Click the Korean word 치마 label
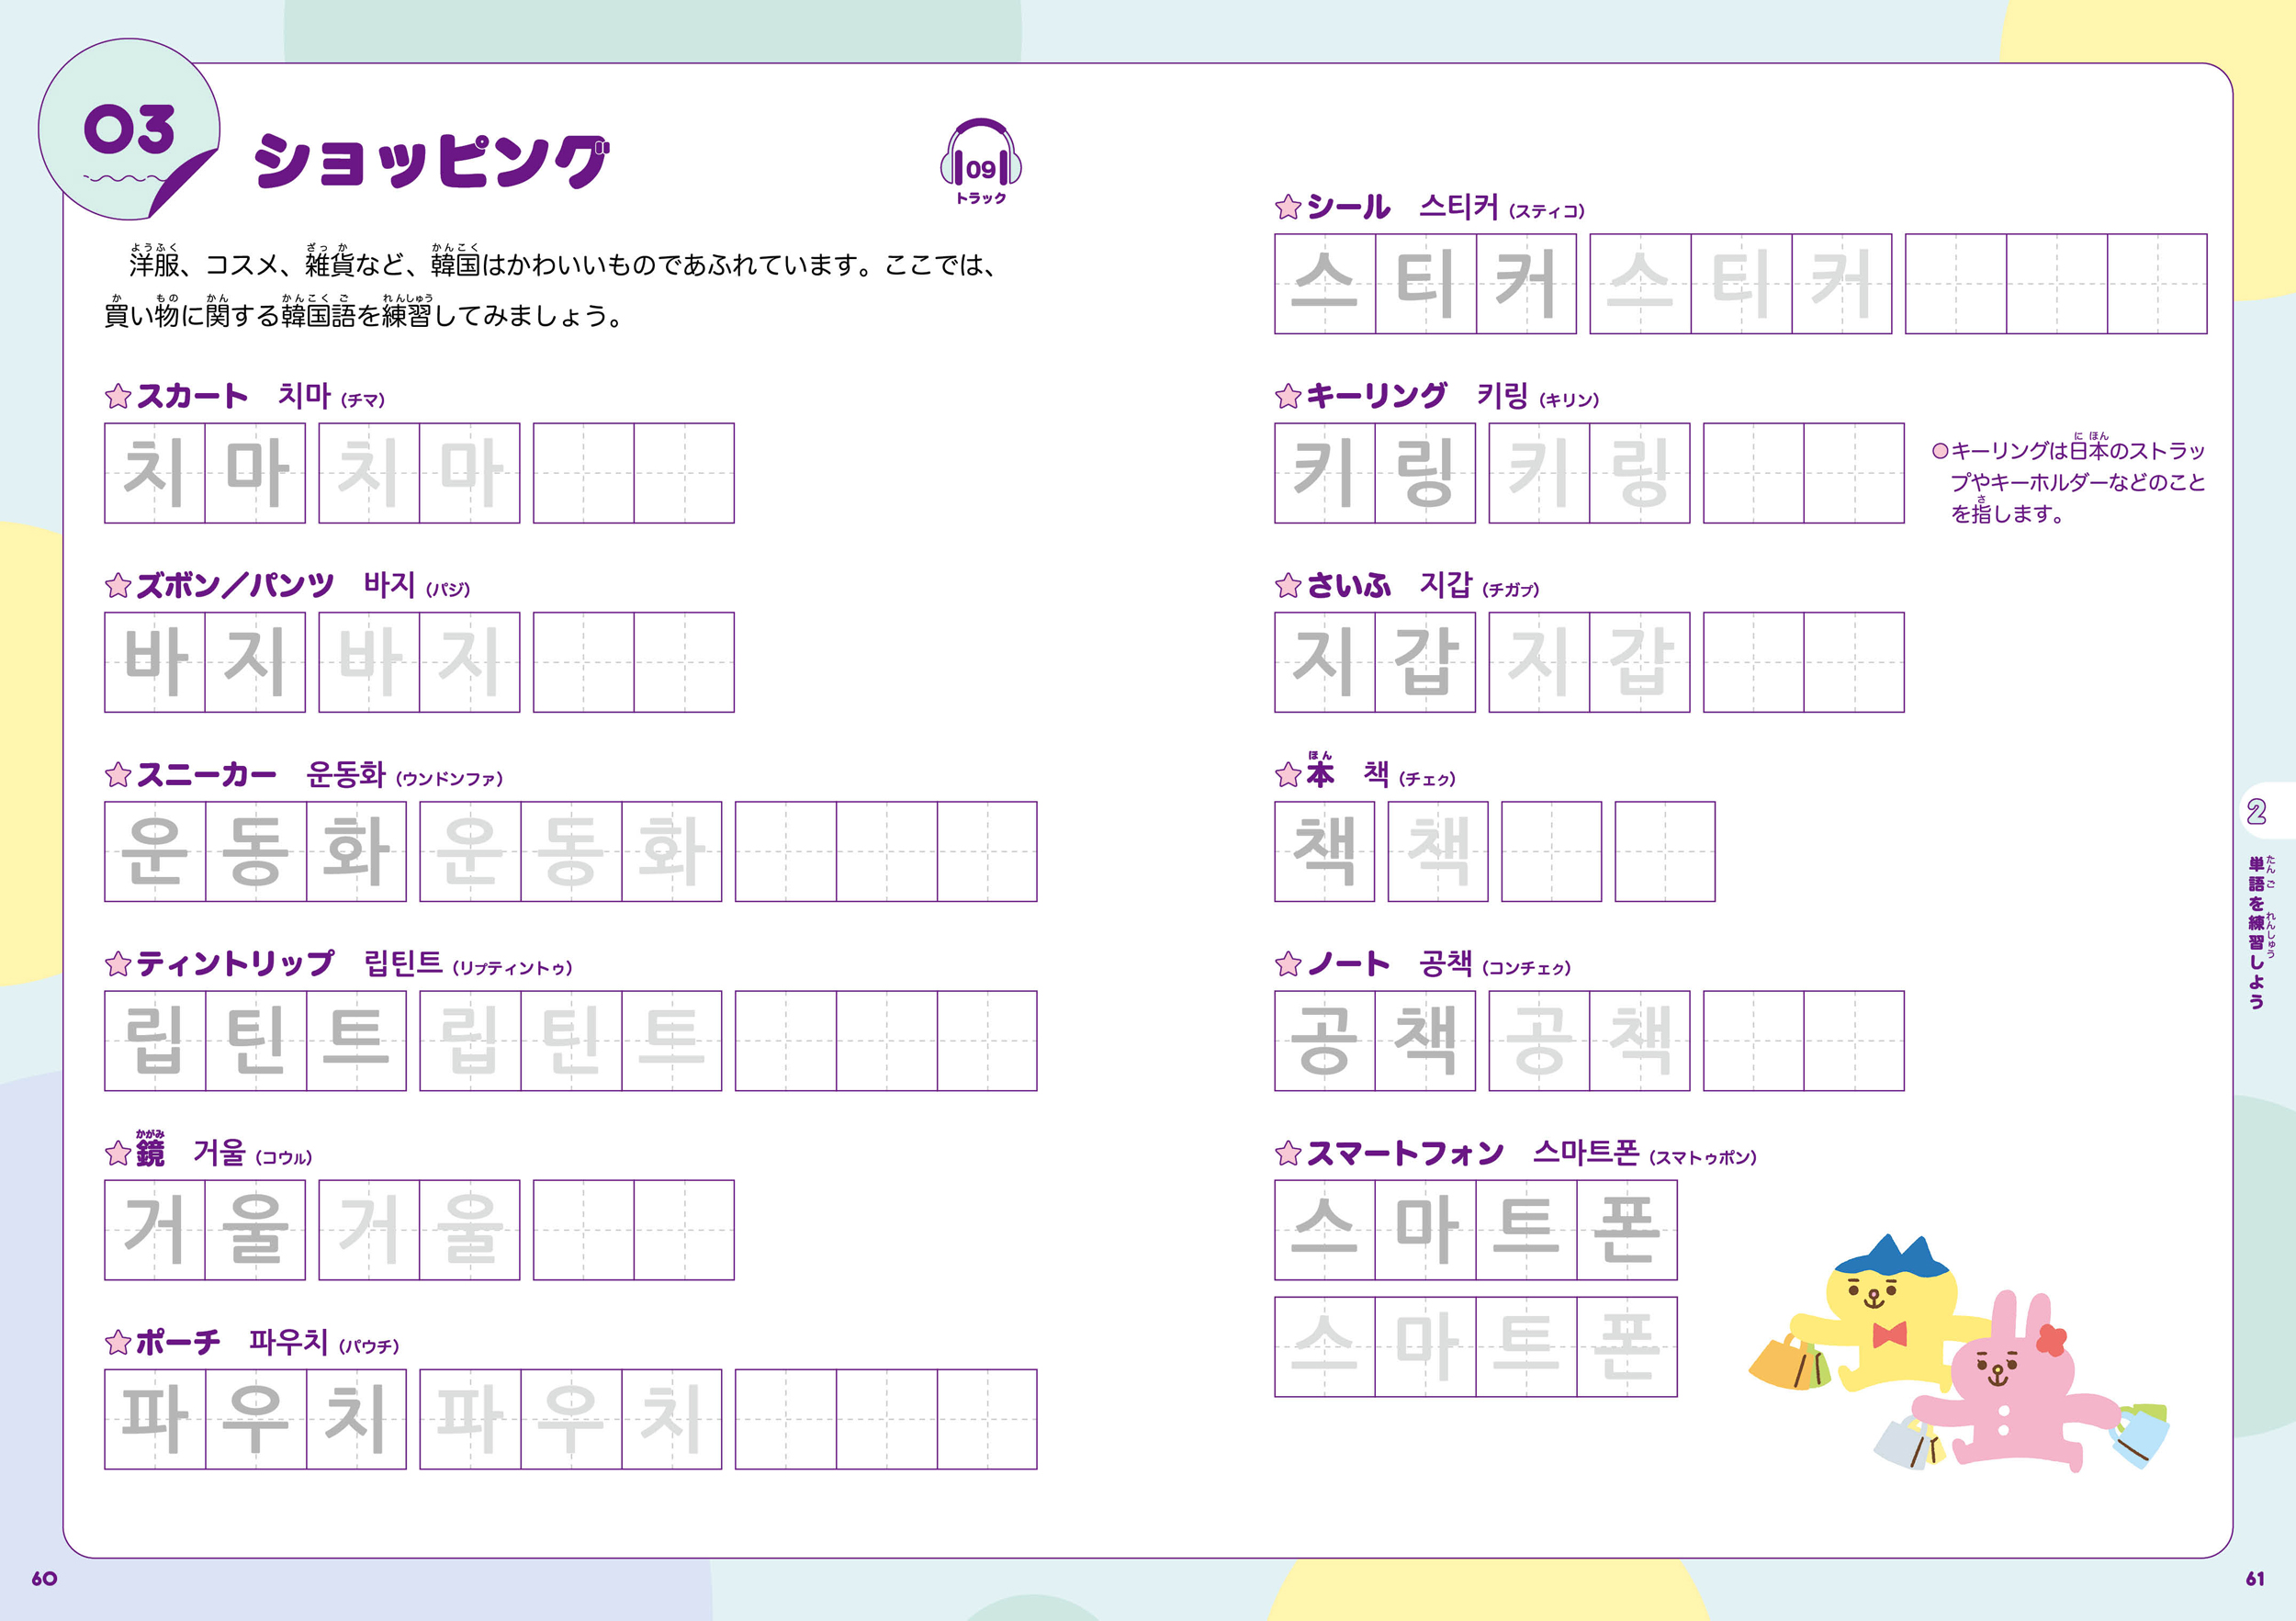 pyautogui.click(x=304, y=396)
